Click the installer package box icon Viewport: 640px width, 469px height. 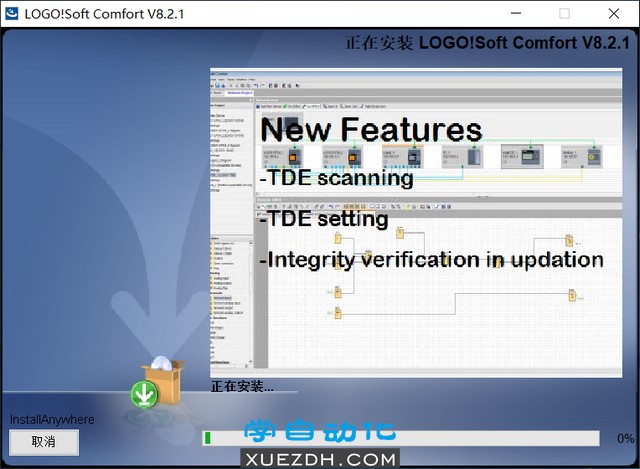click(165, 381)
